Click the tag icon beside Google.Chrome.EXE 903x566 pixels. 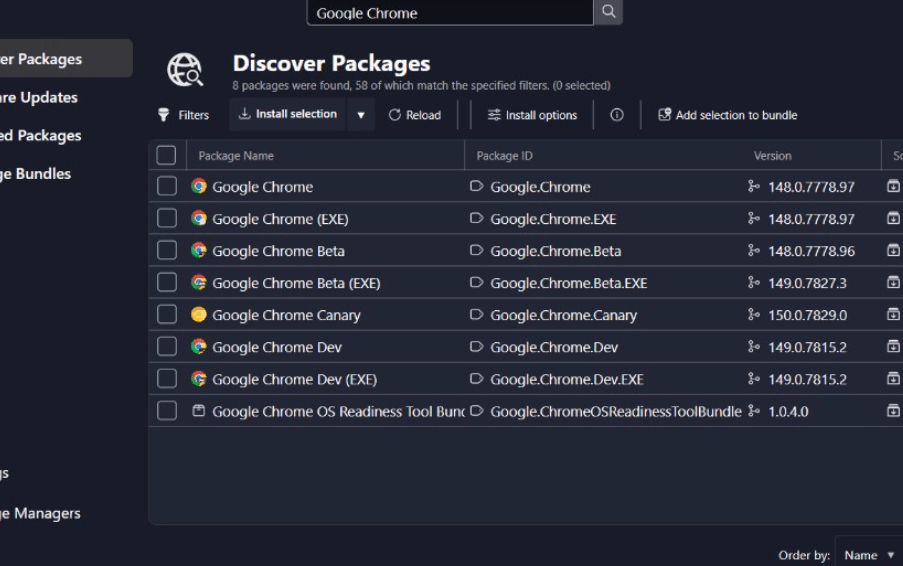click(x=476, y=218)
